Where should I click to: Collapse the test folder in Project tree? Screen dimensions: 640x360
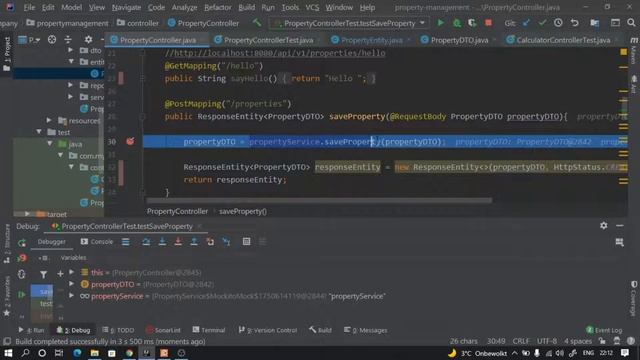pos(39,132)
